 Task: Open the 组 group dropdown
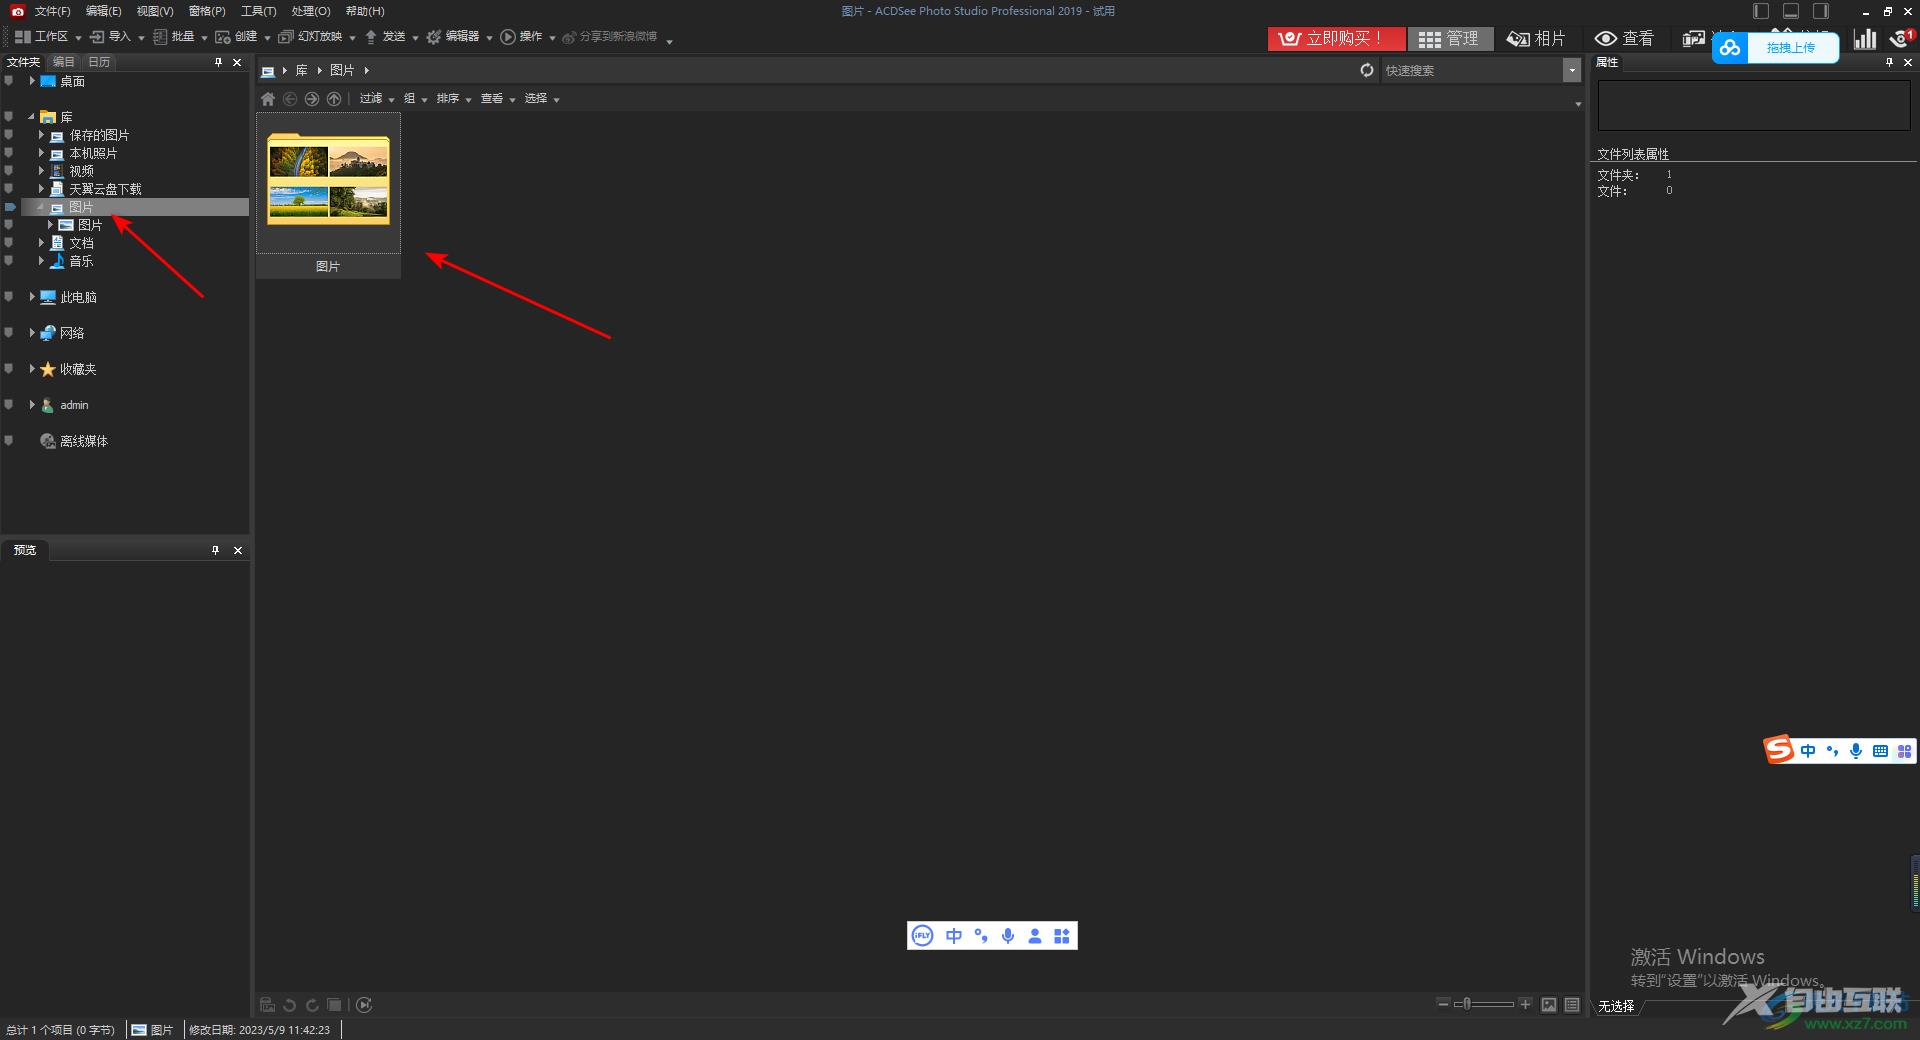(x=415, y=99)
